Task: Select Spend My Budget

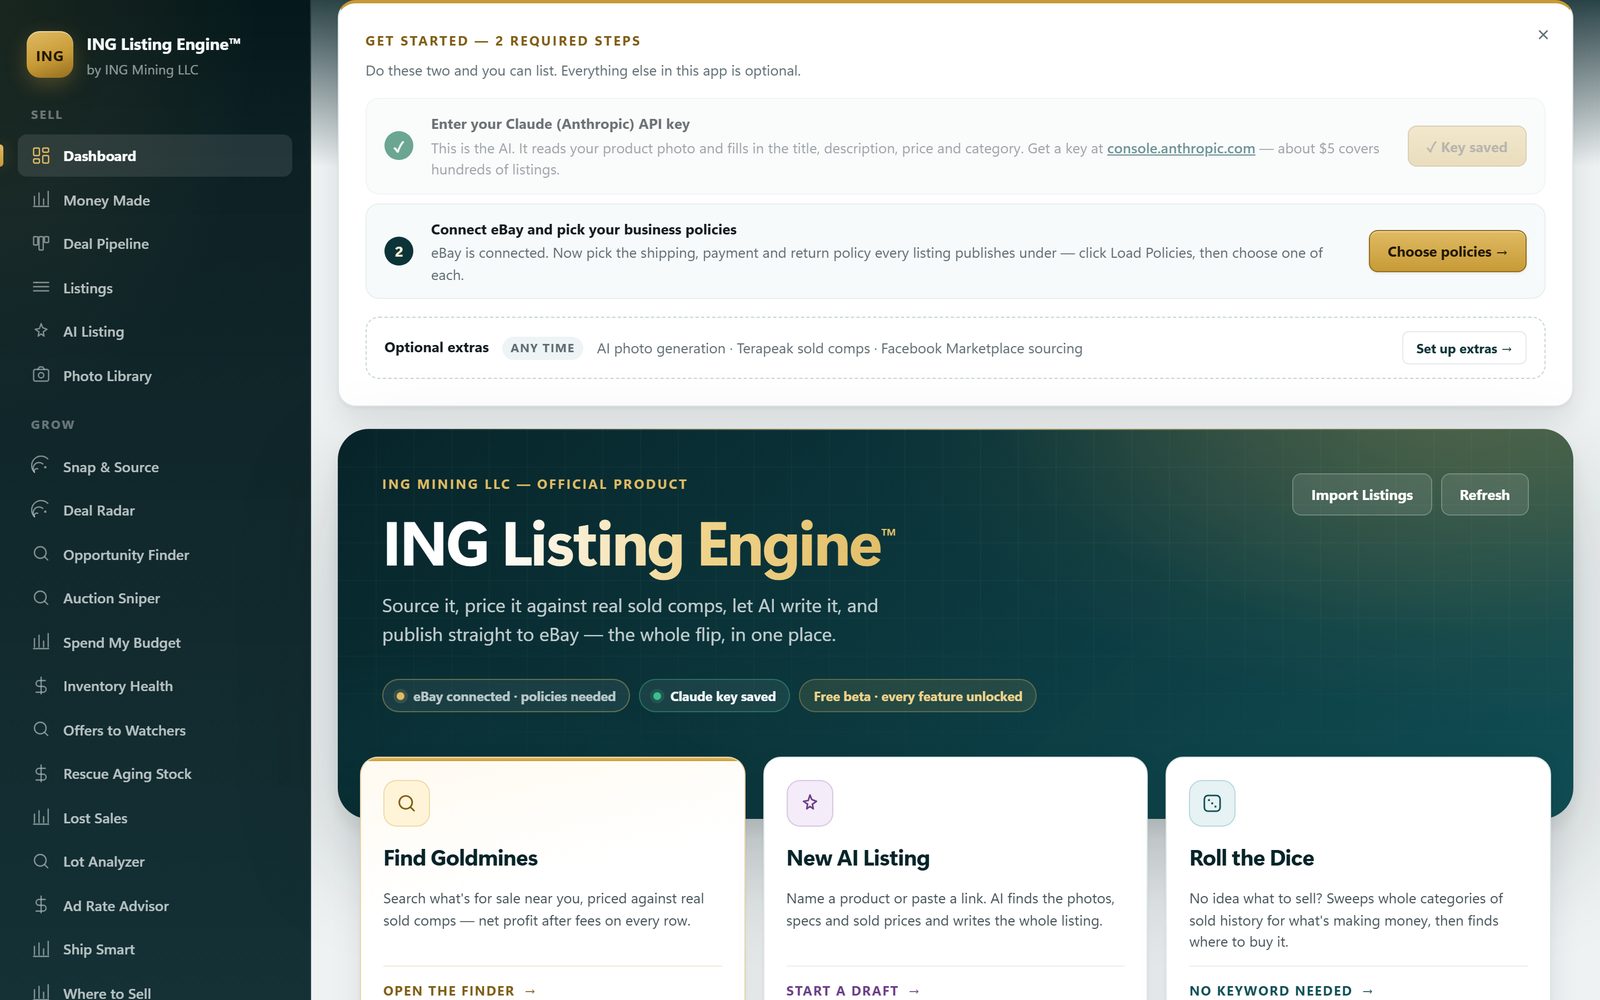Action: point(155,642)
